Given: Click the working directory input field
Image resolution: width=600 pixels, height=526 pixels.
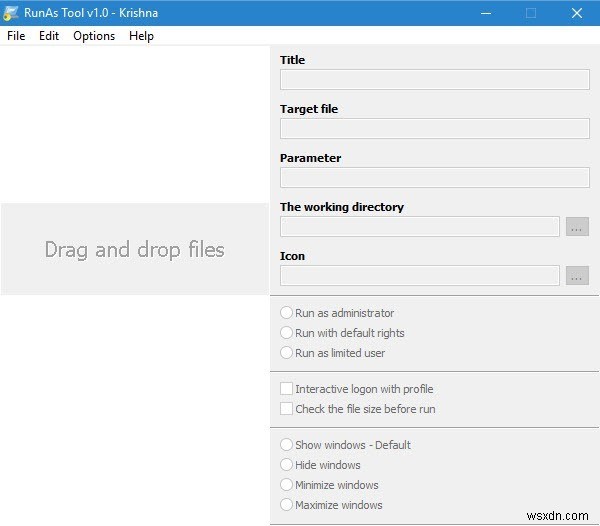Looking at the screenshot, I should click(419, 226).
